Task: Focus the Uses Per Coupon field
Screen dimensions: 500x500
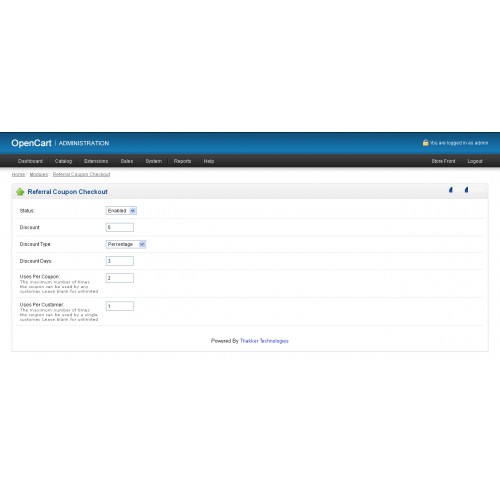Action: (x=120, y=278)
